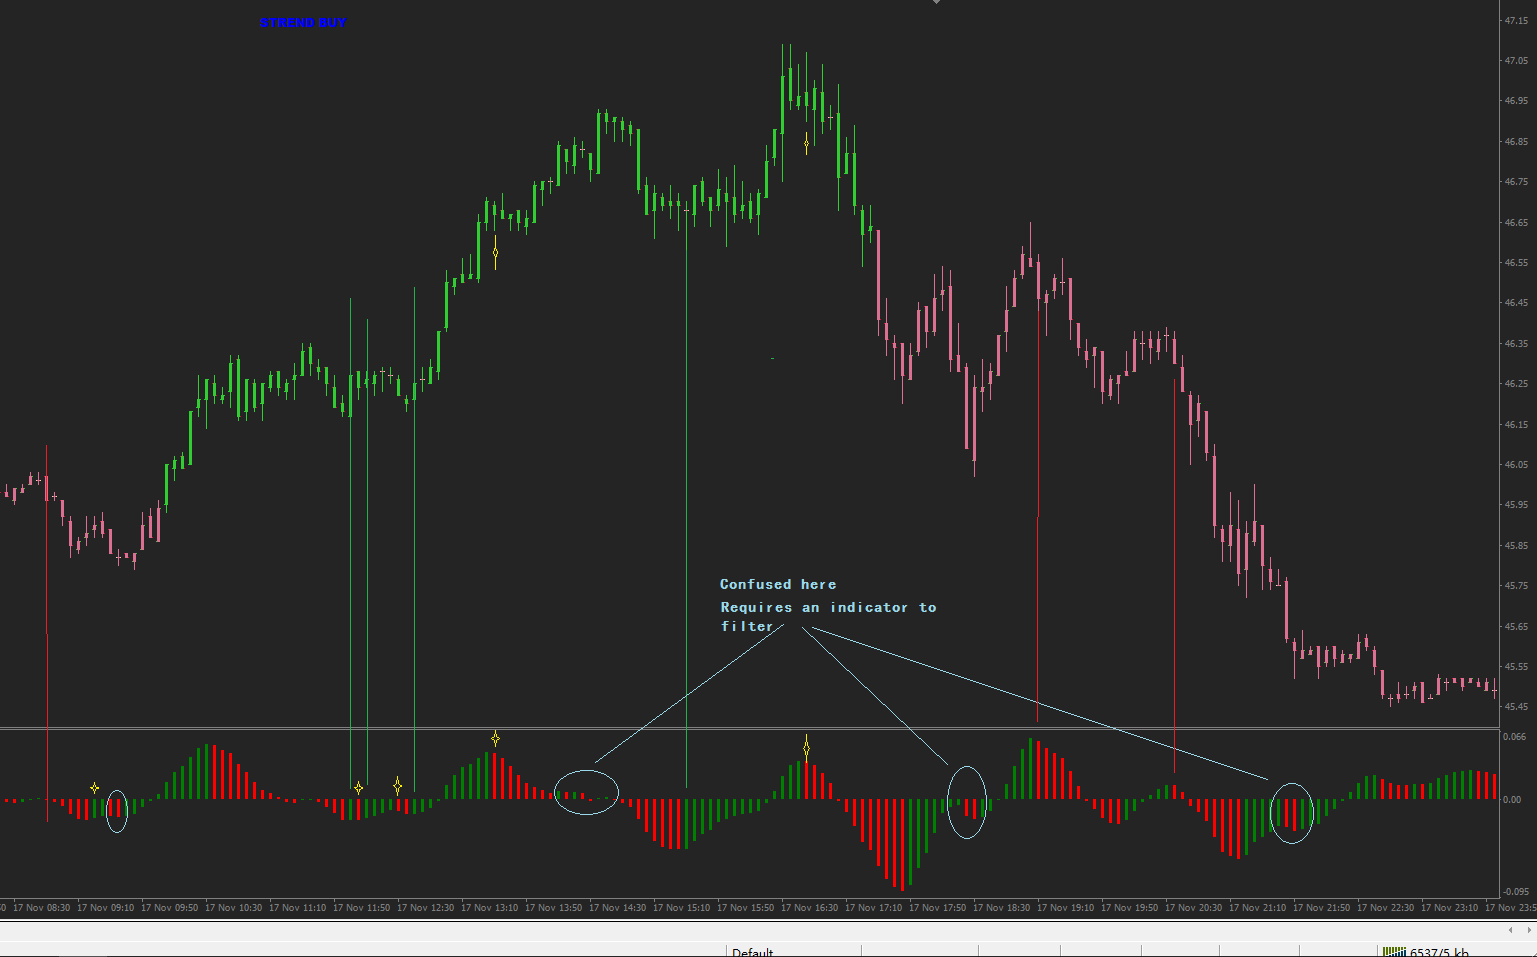Click the 17 Nov 12:30 time axis label
Screen dimensions: 1537x957
[425, 908]
